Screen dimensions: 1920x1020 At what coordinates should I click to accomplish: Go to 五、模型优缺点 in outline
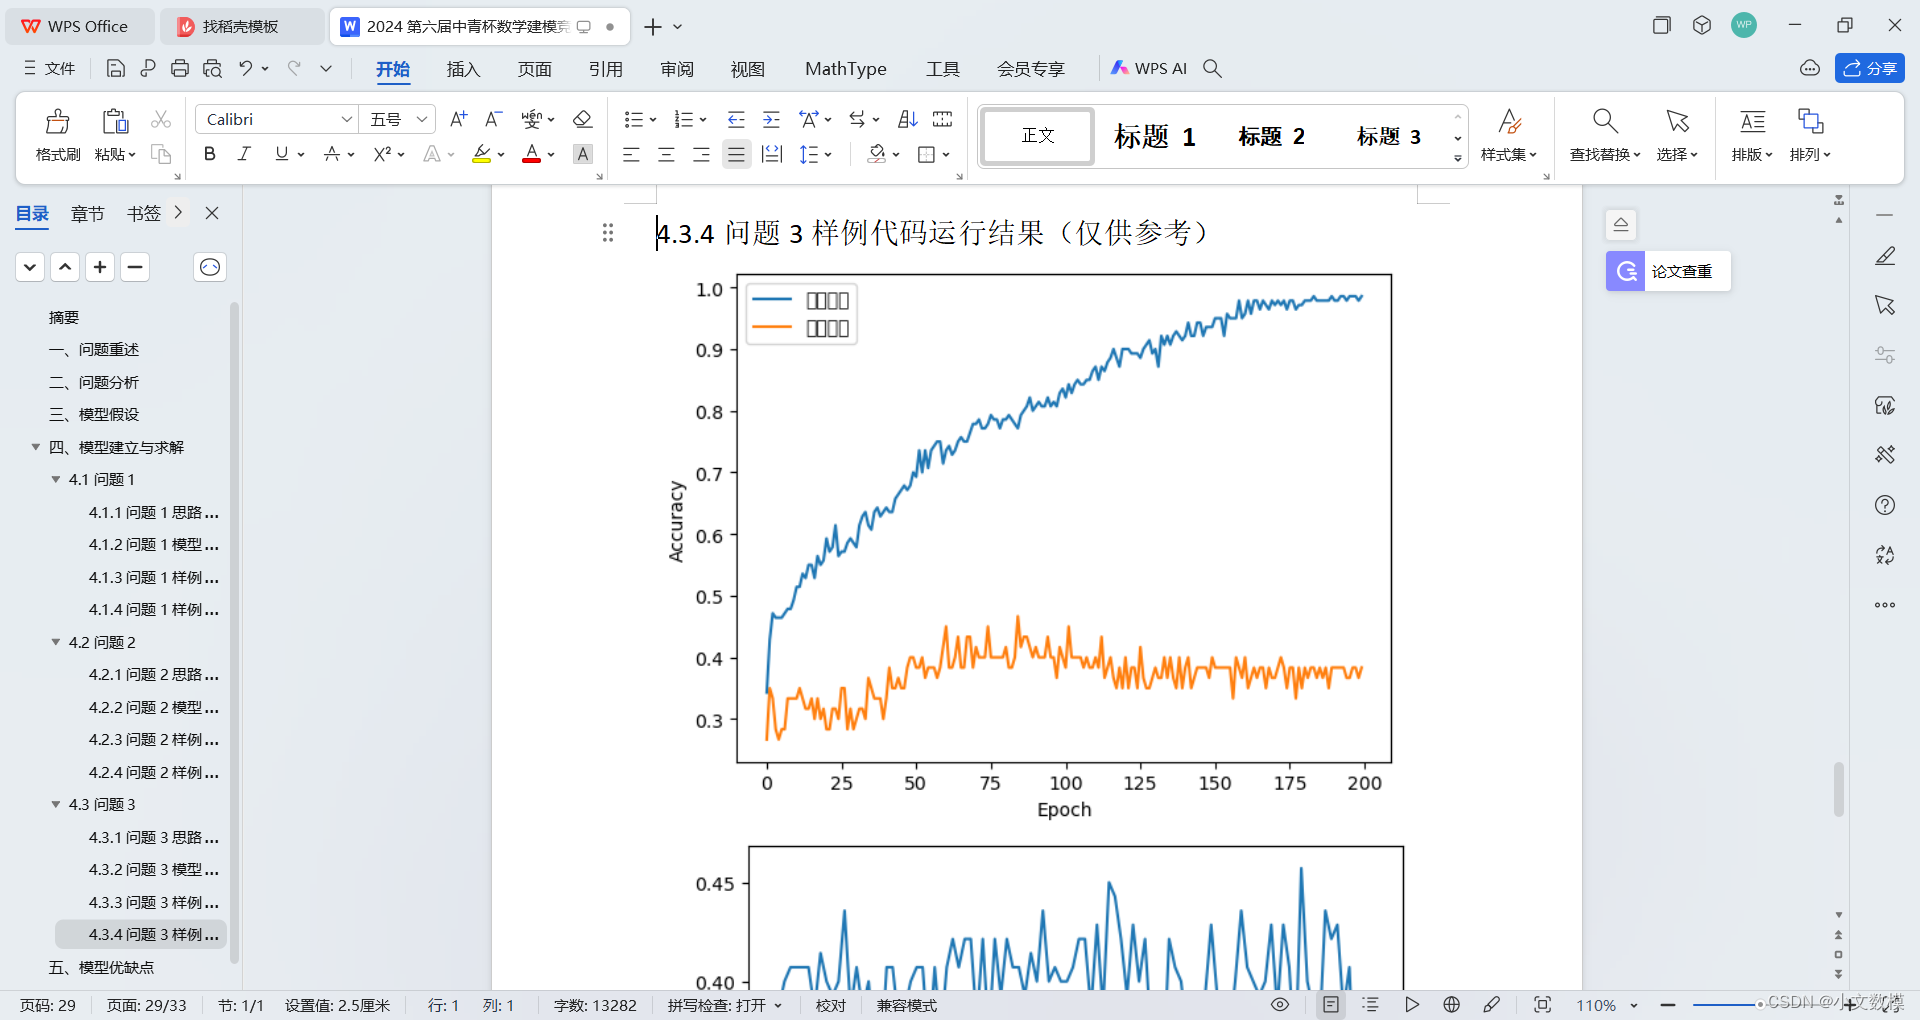click(101, 967)
